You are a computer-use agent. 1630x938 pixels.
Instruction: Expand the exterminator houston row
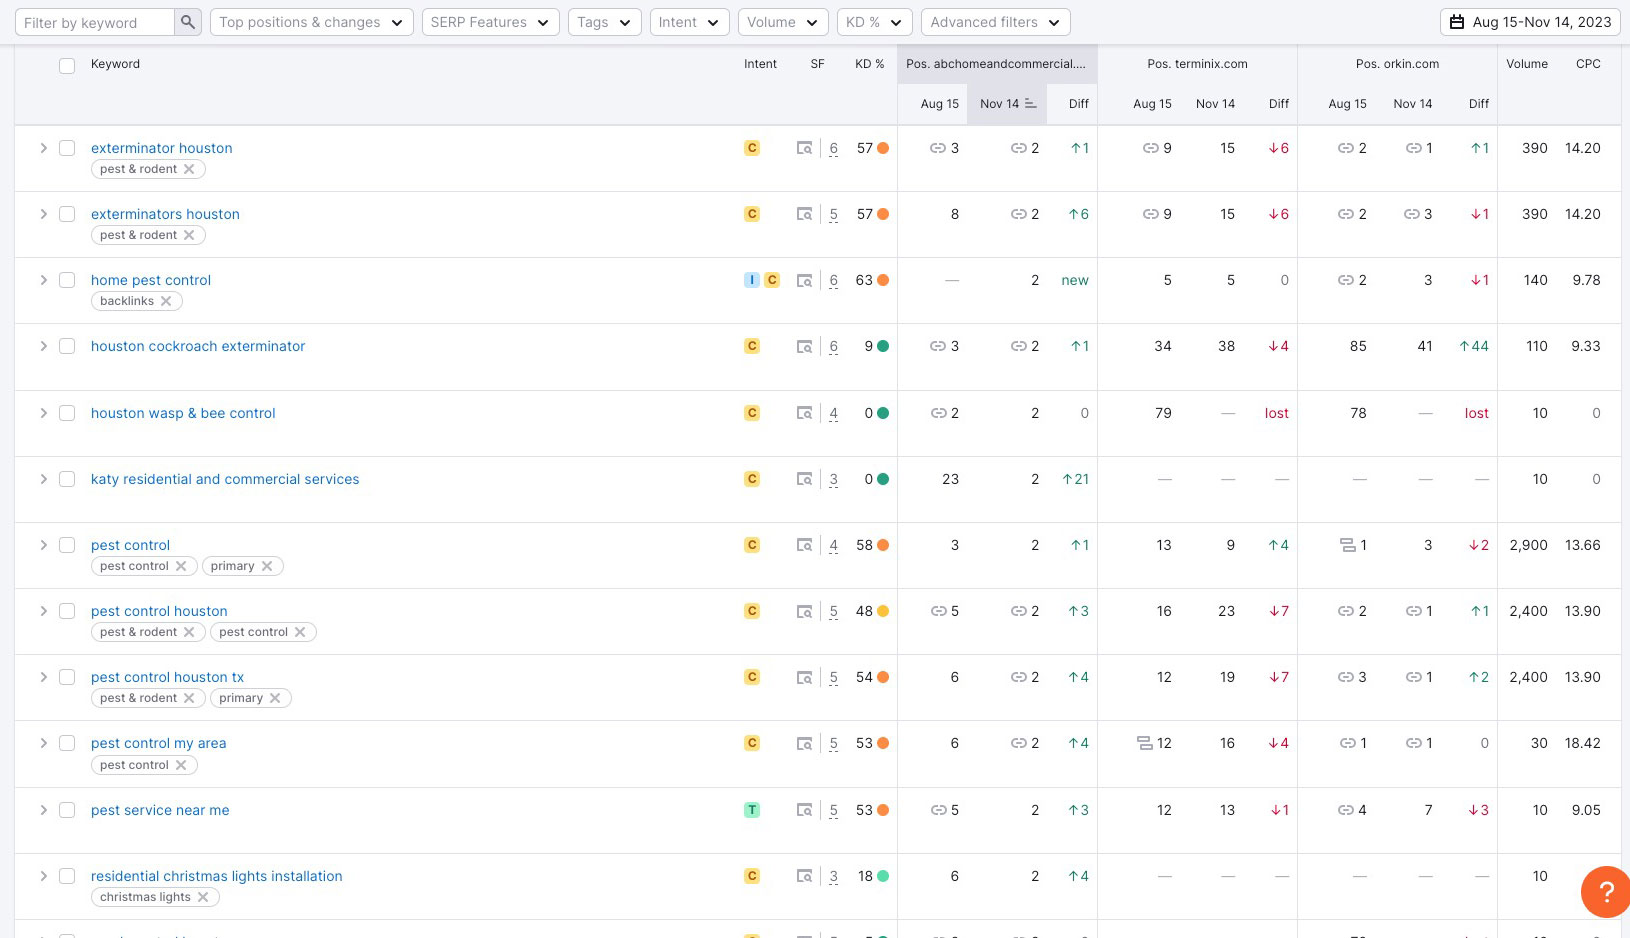pyautogui.click(x=43, y=148)
